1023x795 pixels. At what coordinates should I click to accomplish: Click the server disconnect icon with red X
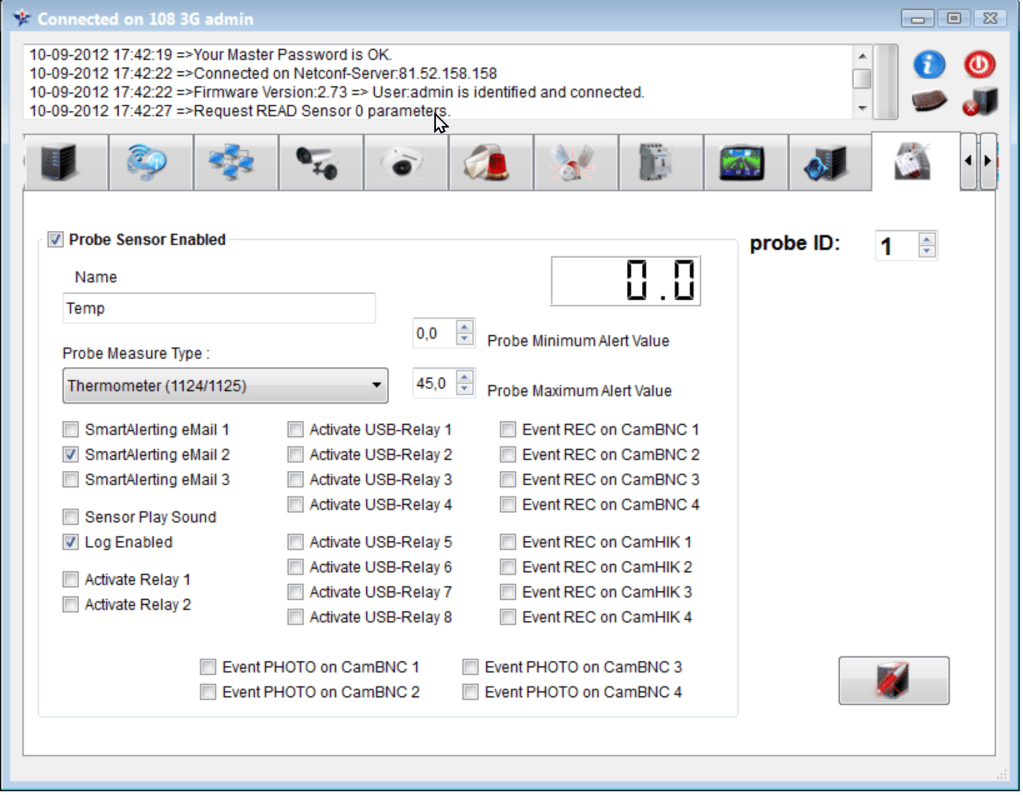pyautogui.click(x=979, y=101)
